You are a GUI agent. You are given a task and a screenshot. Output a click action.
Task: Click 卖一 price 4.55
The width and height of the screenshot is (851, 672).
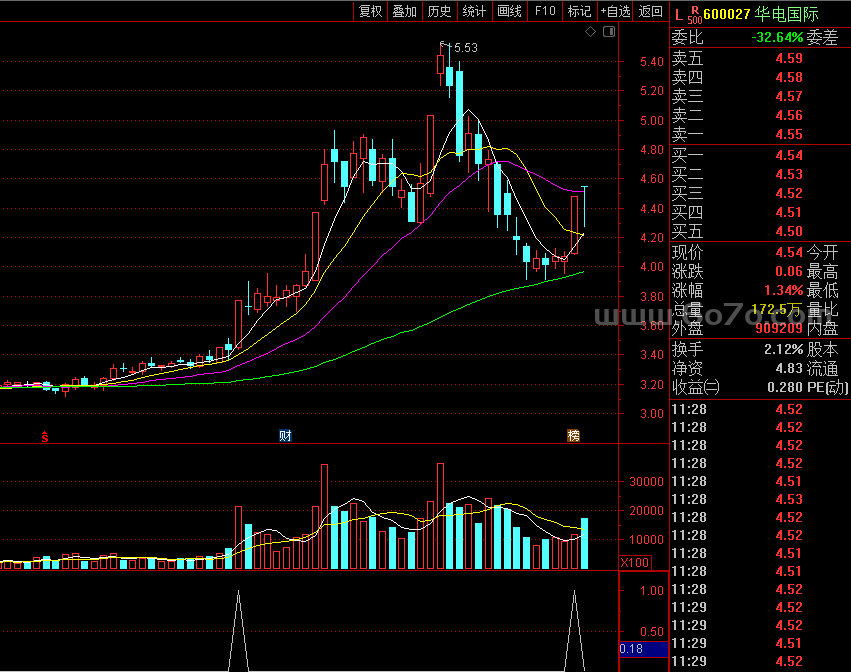click(x=789, y=135)
